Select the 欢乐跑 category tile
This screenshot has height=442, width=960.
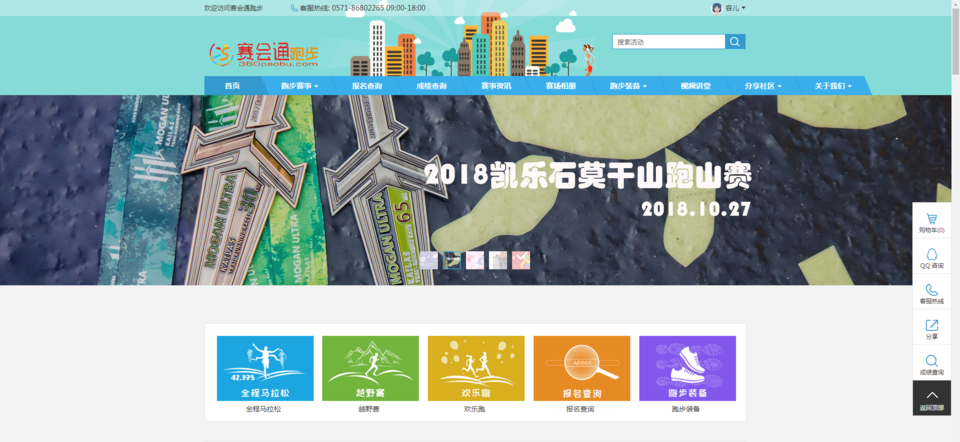pyautogui.click(x=476, y=368)
